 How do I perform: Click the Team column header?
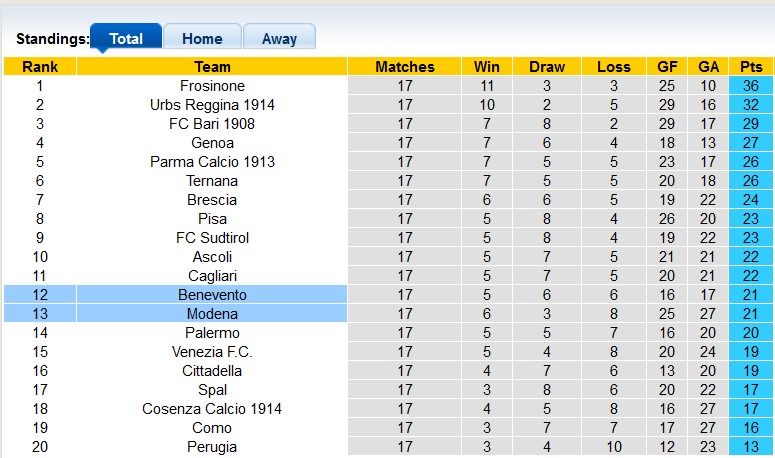pyautogui.click(x=212, y=67)
